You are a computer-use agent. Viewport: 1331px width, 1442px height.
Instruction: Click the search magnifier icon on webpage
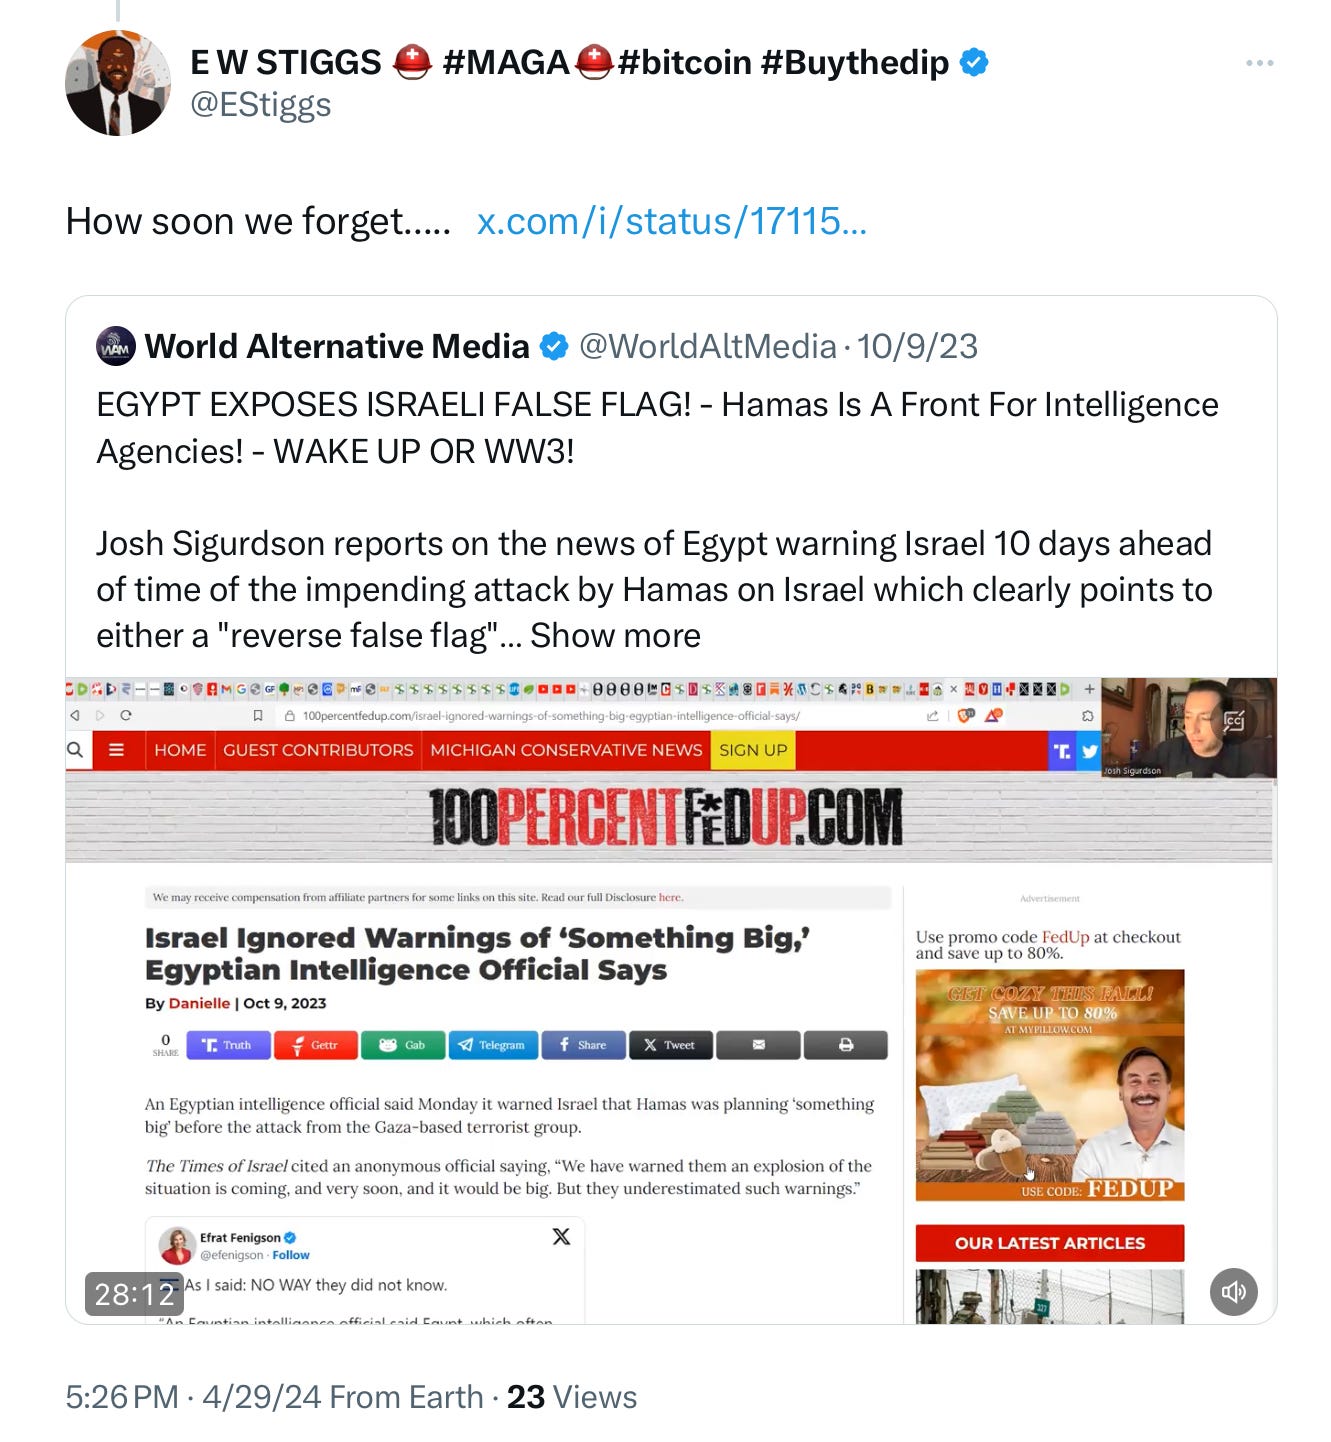tap(75, 750)
